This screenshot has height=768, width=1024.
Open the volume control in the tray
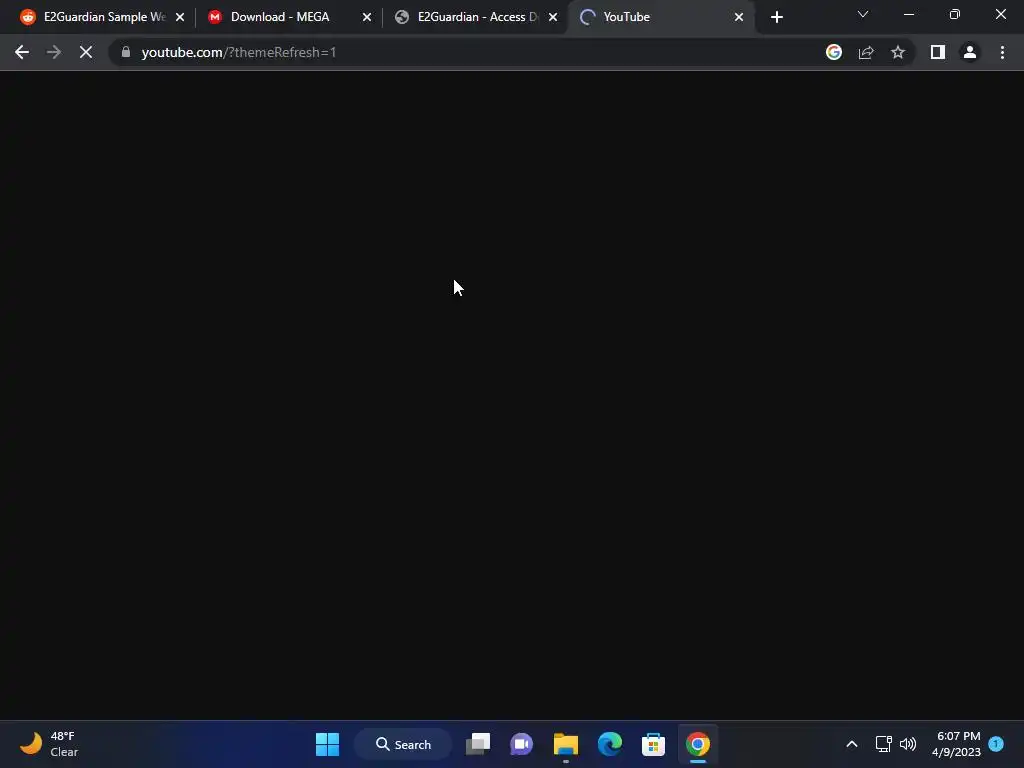point(908,744)
